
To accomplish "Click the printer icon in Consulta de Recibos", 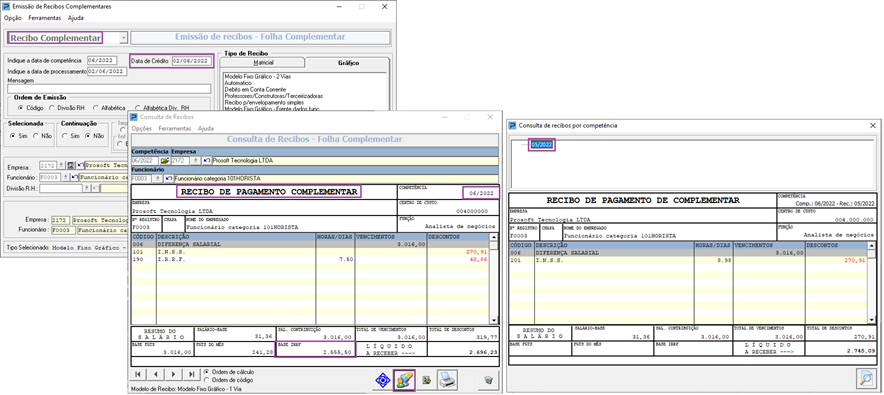I will click(447, 380).
